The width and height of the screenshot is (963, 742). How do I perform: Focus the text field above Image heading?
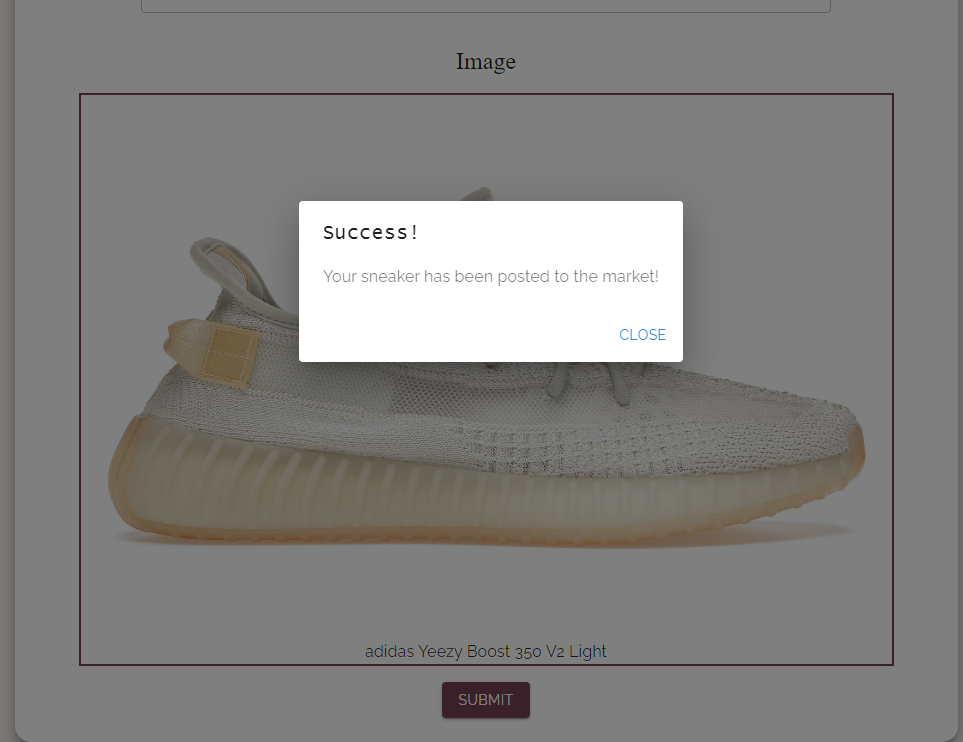coord(485,6)
